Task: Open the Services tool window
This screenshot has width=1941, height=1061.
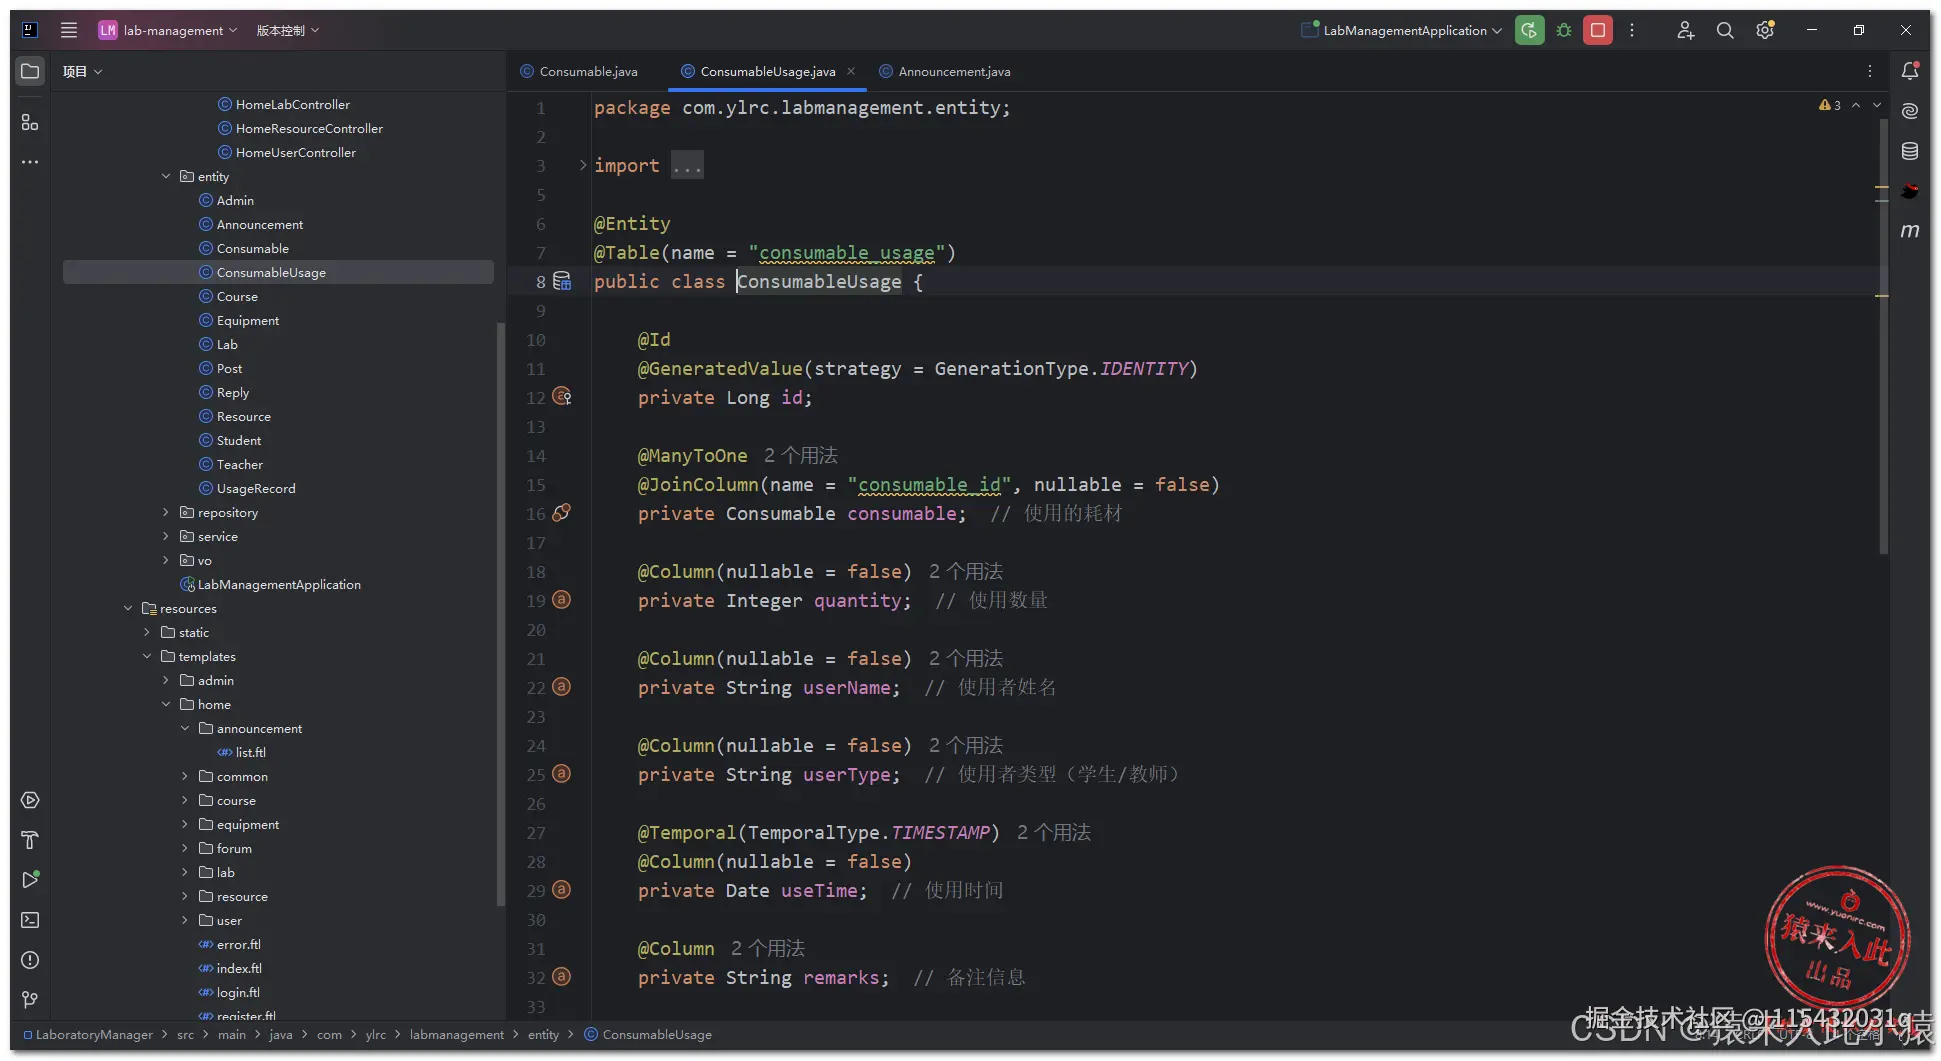Action: 30,800
